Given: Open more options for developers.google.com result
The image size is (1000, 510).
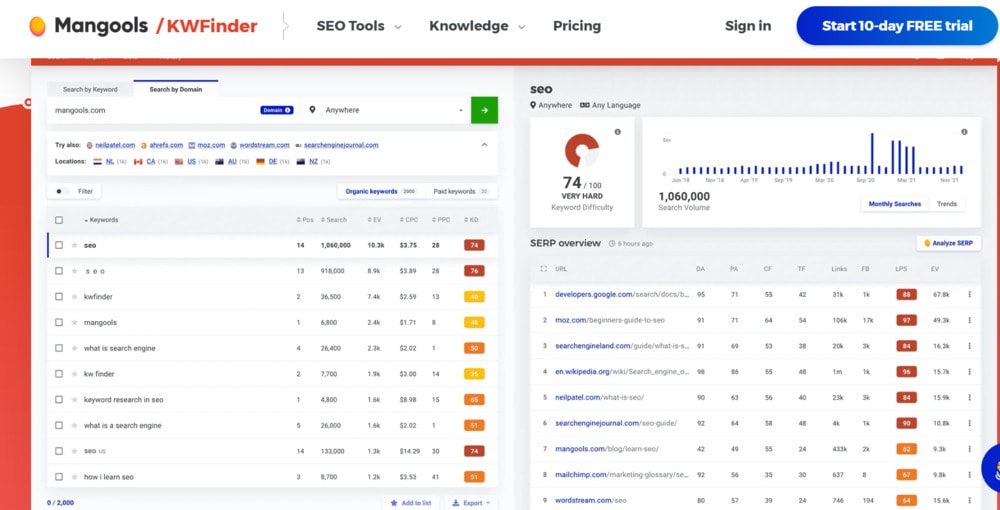Looking at the screenshot, I should pos(969,295).
